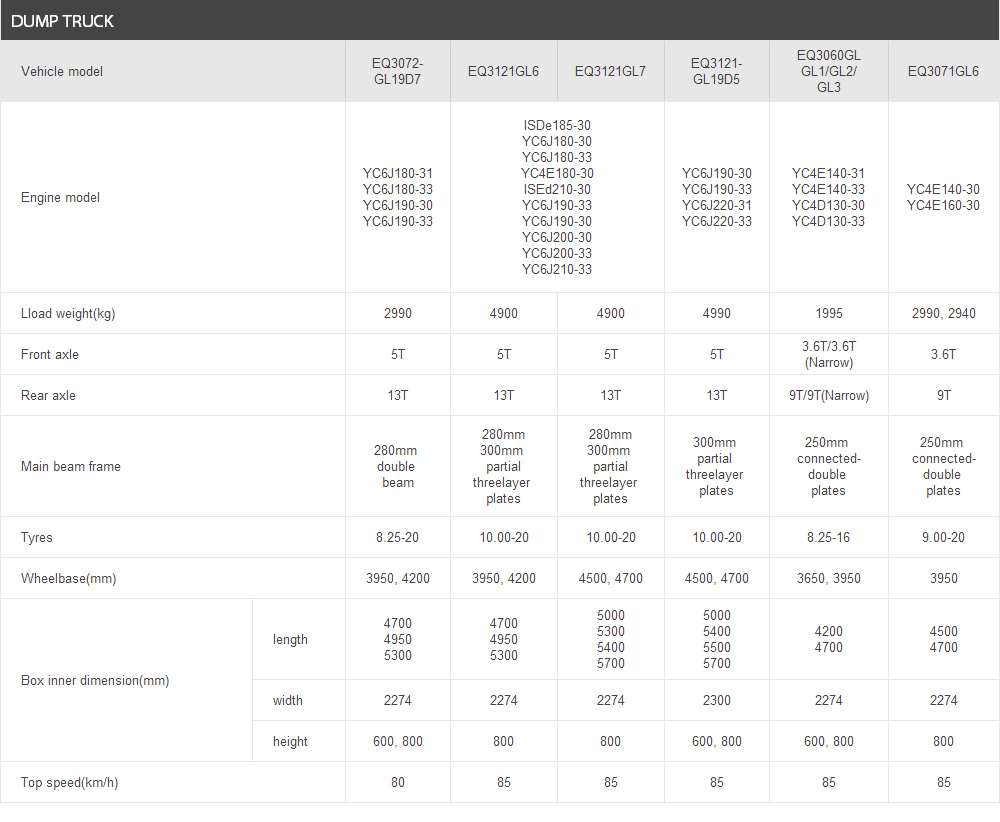
Task: Click the EQ3072-GL19D7 model header
Action: coord(397,71)
